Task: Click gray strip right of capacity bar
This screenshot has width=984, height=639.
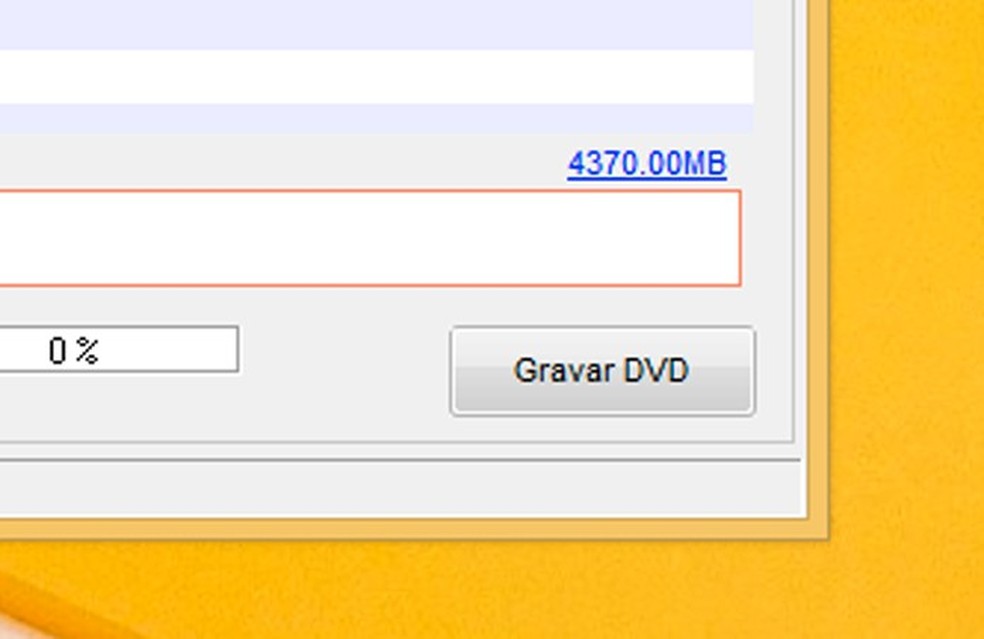Action: pyautogui.click(x=766, y=238)
